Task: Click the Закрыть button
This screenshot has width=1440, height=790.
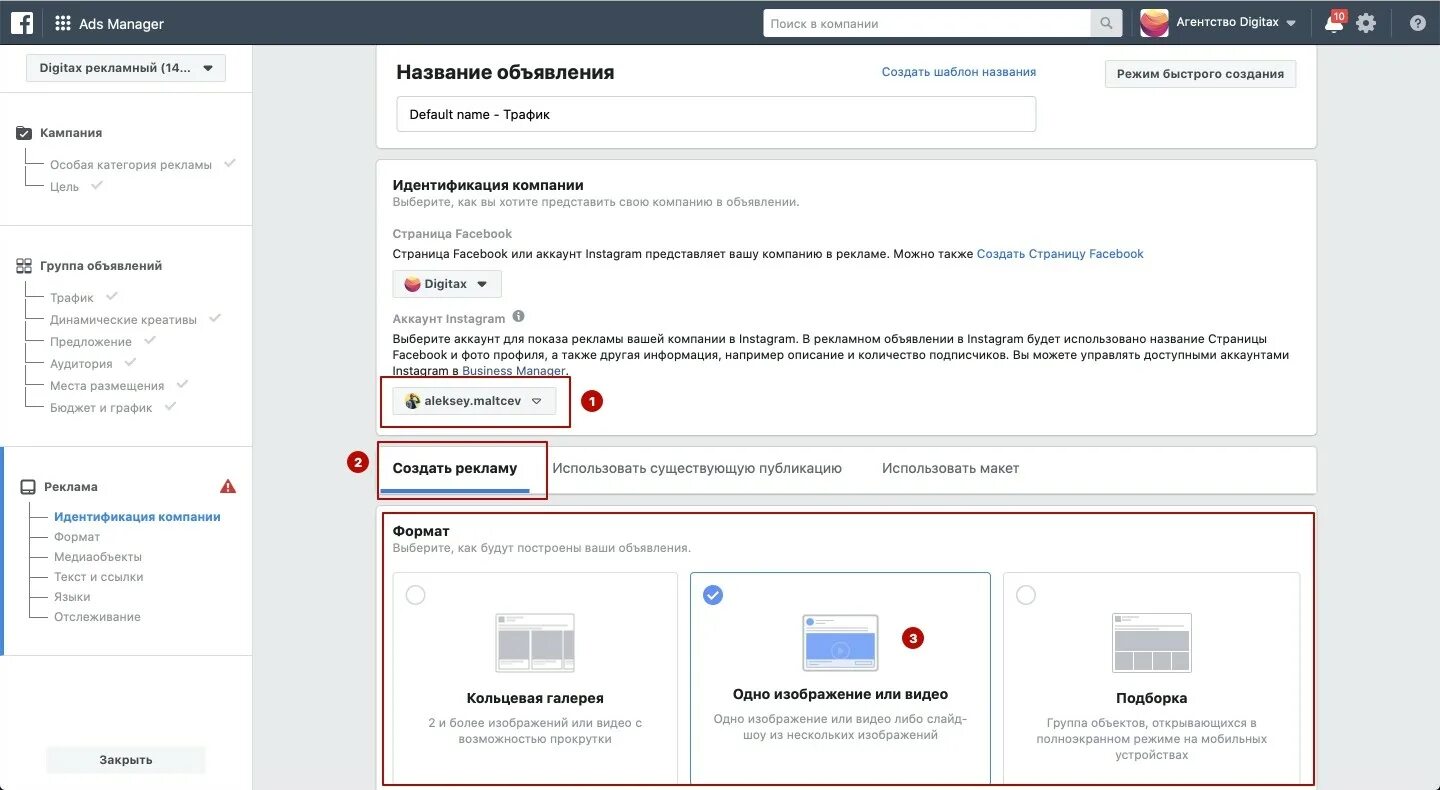Action: click(x=126, y=760)
